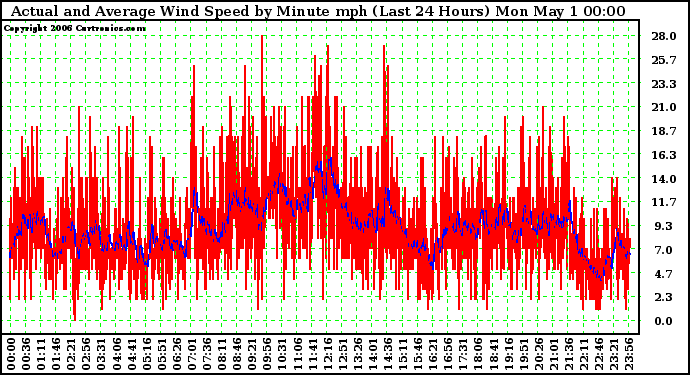
Task: Click the 02:21 time axis label
Action: point(71,354)
